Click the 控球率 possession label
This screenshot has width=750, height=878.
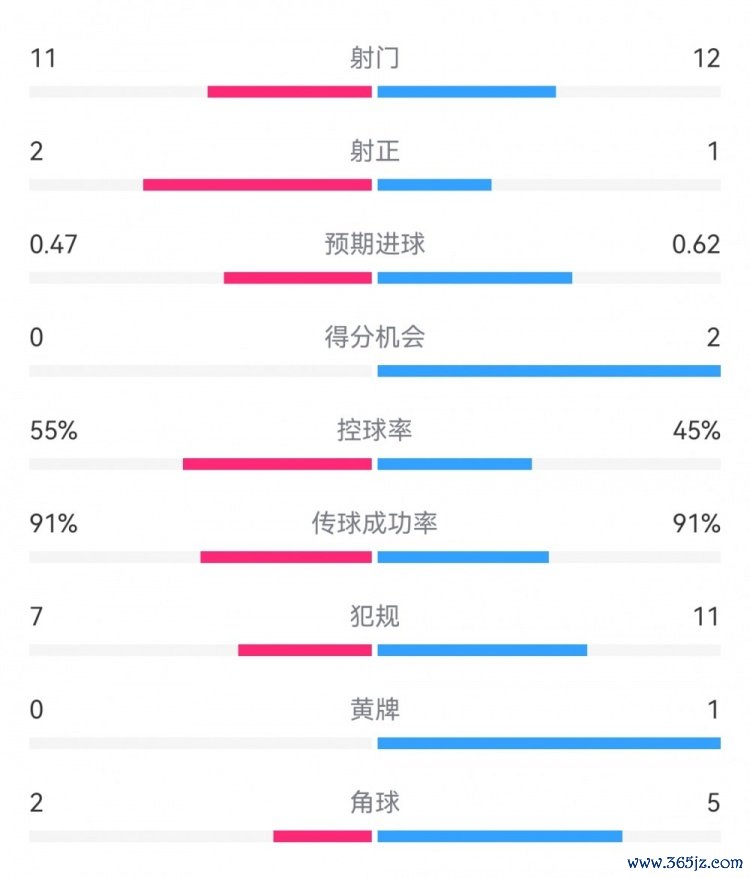(x=374, y=430)
